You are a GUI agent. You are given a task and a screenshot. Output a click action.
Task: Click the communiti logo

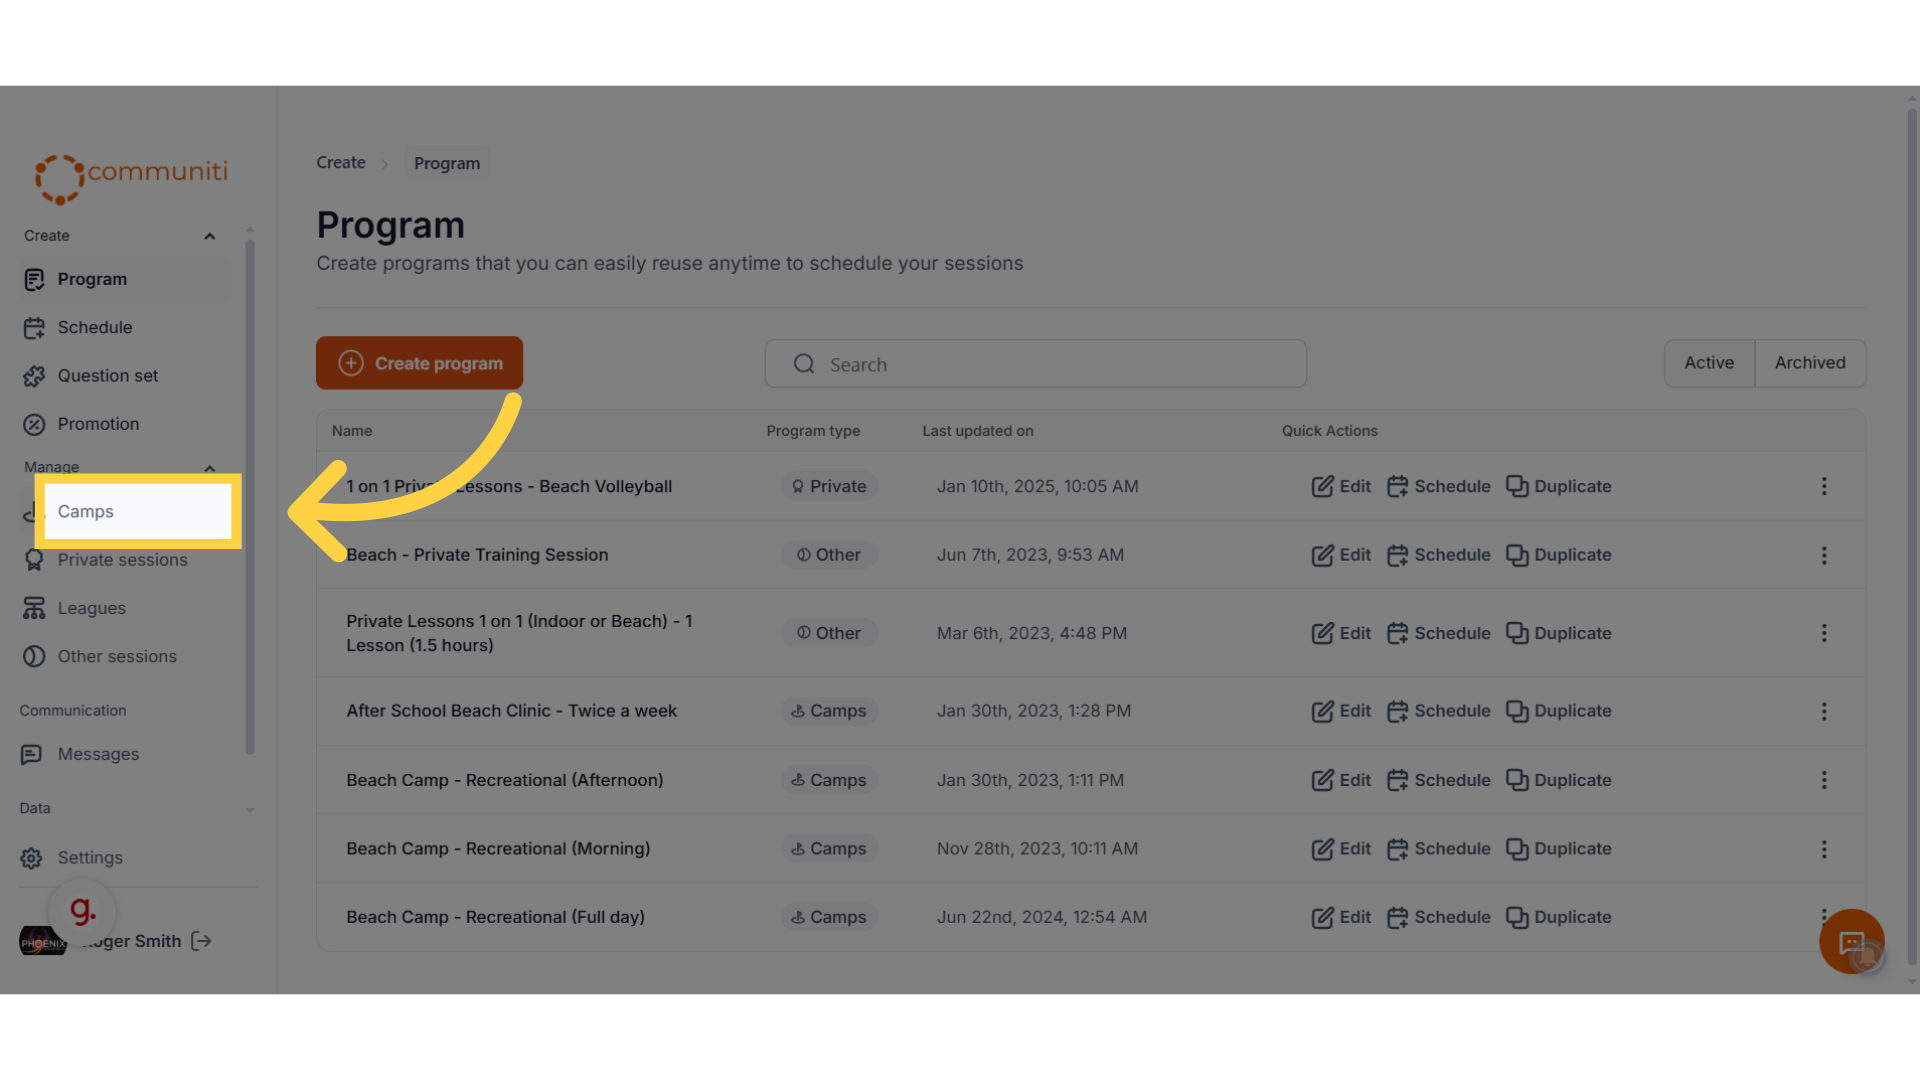click(x=131, y=178)
